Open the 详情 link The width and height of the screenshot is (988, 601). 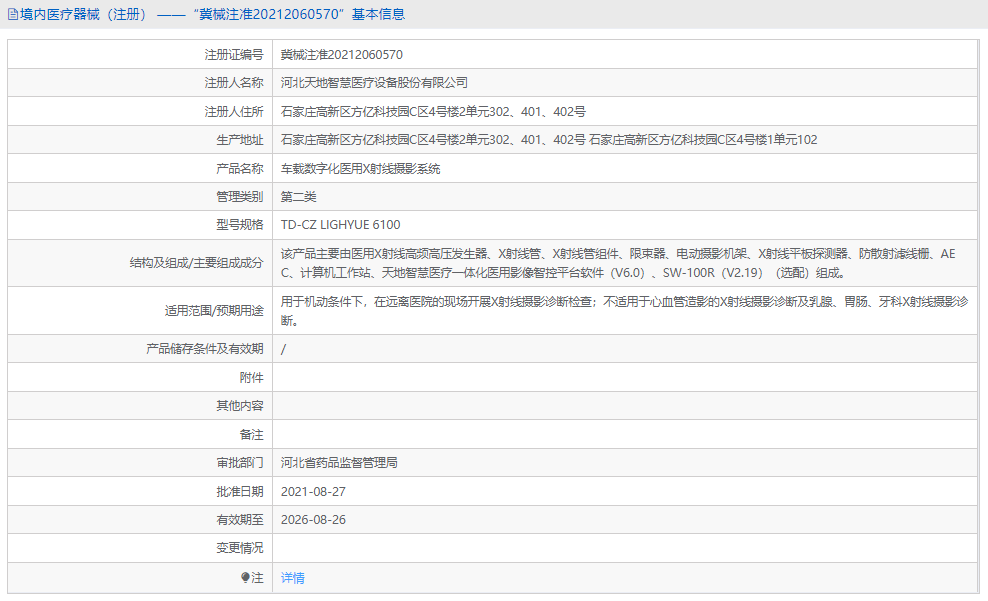pyautogui.click(x=290, y=578)
